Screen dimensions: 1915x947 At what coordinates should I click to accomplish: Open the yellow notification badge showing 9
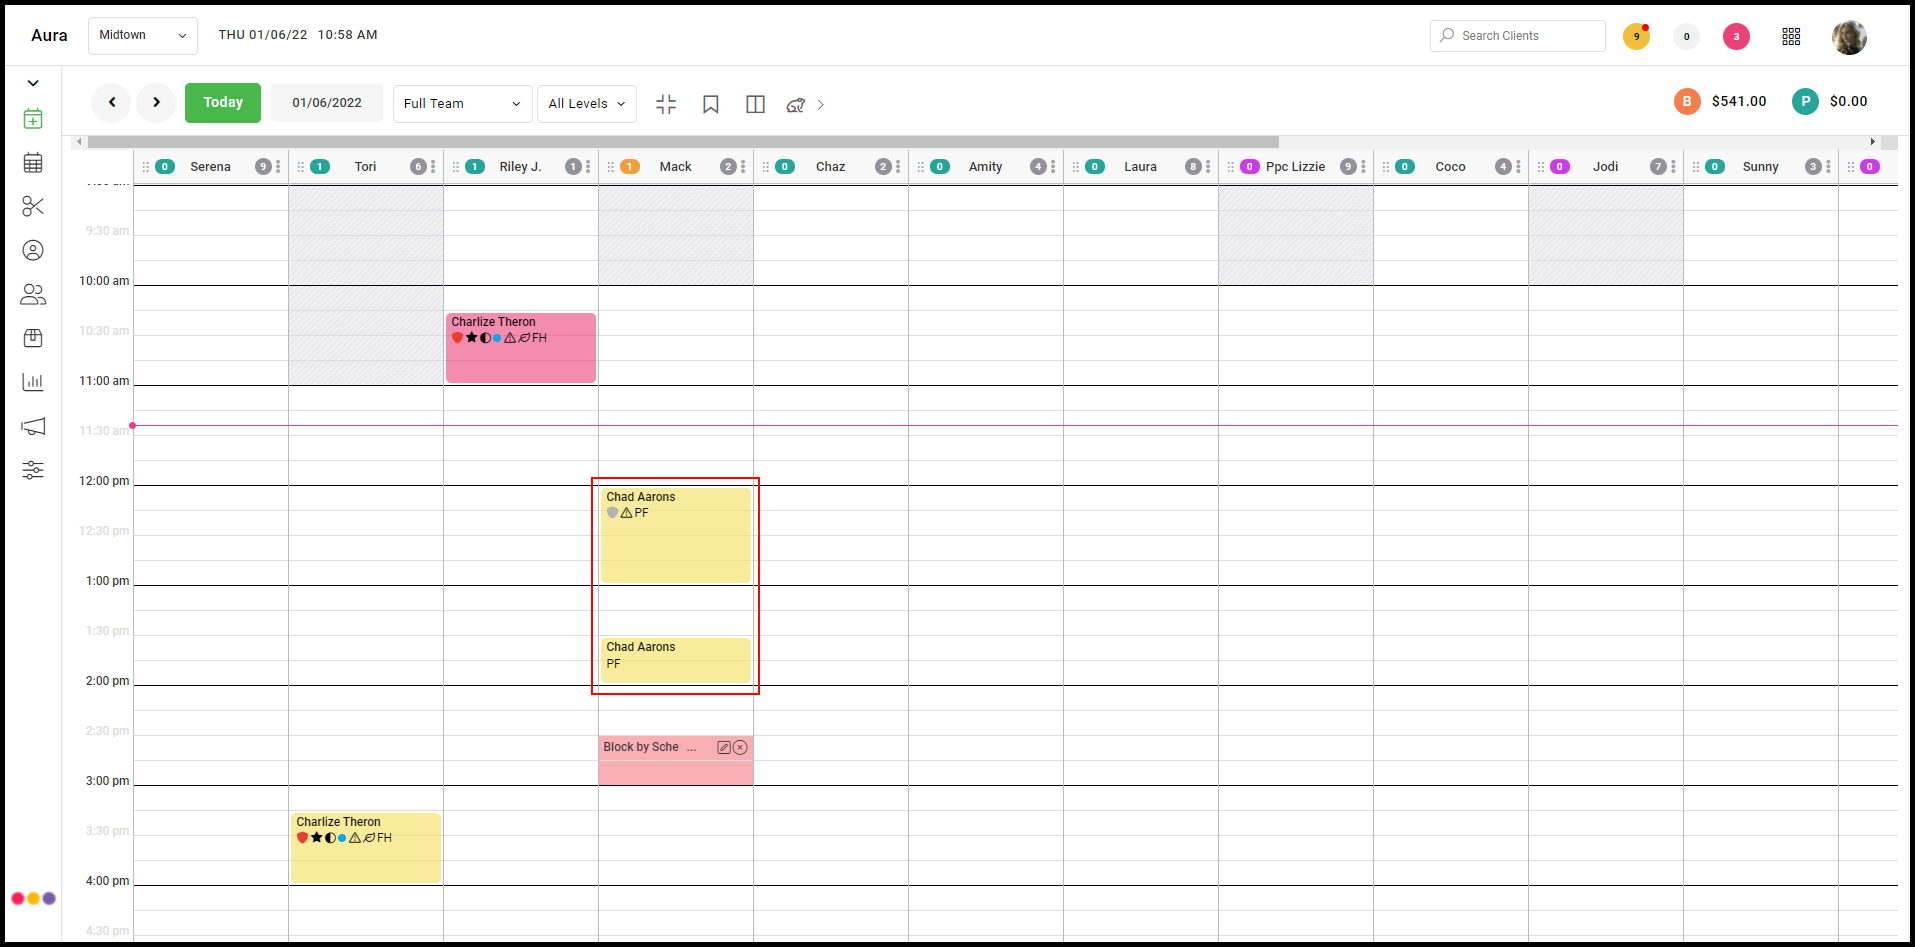coord(1636,36)
